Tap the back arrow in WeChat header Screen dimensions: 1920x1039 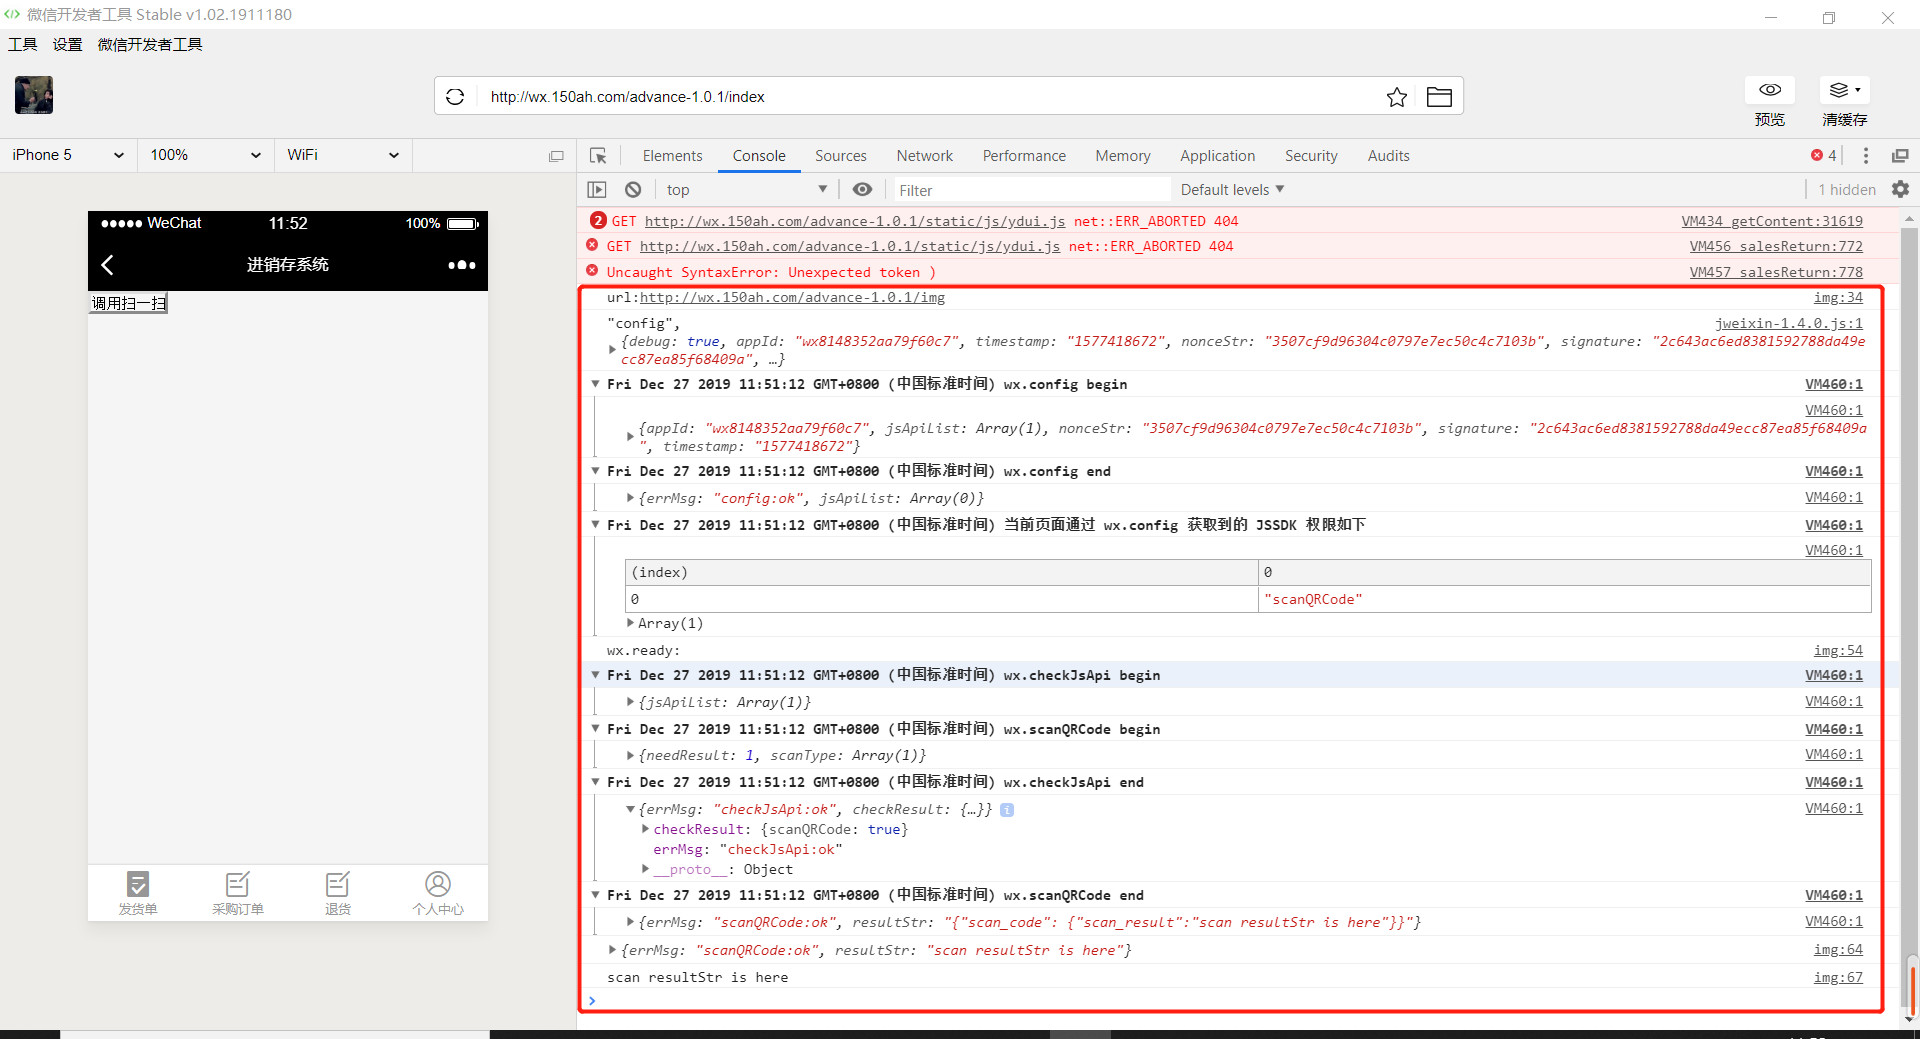tap(108, 265)
